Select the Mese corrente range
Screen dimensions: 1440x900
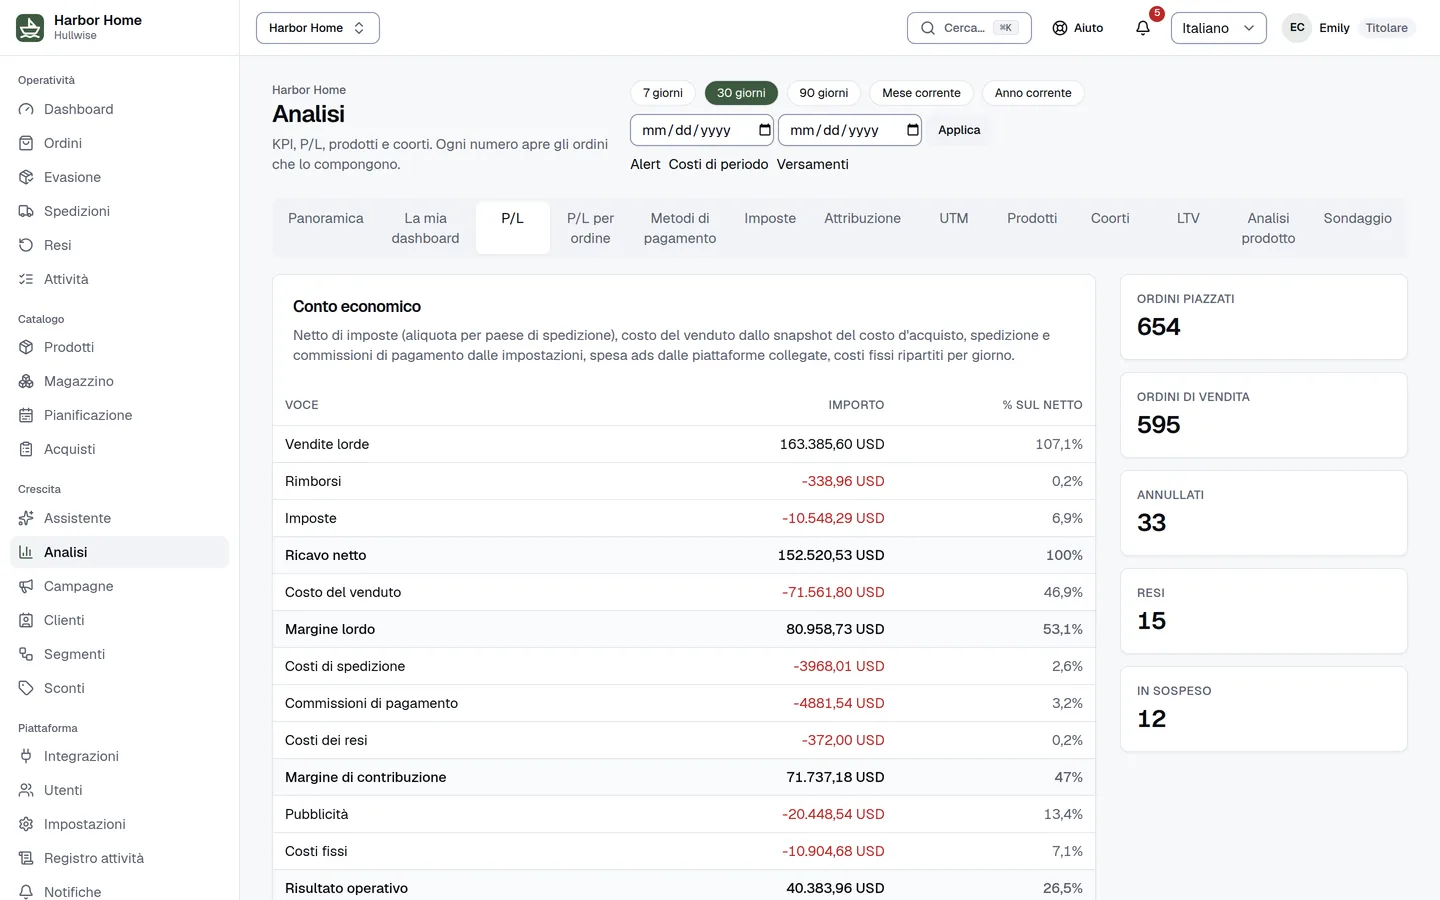pyautogui.click(x=921, y=93)
